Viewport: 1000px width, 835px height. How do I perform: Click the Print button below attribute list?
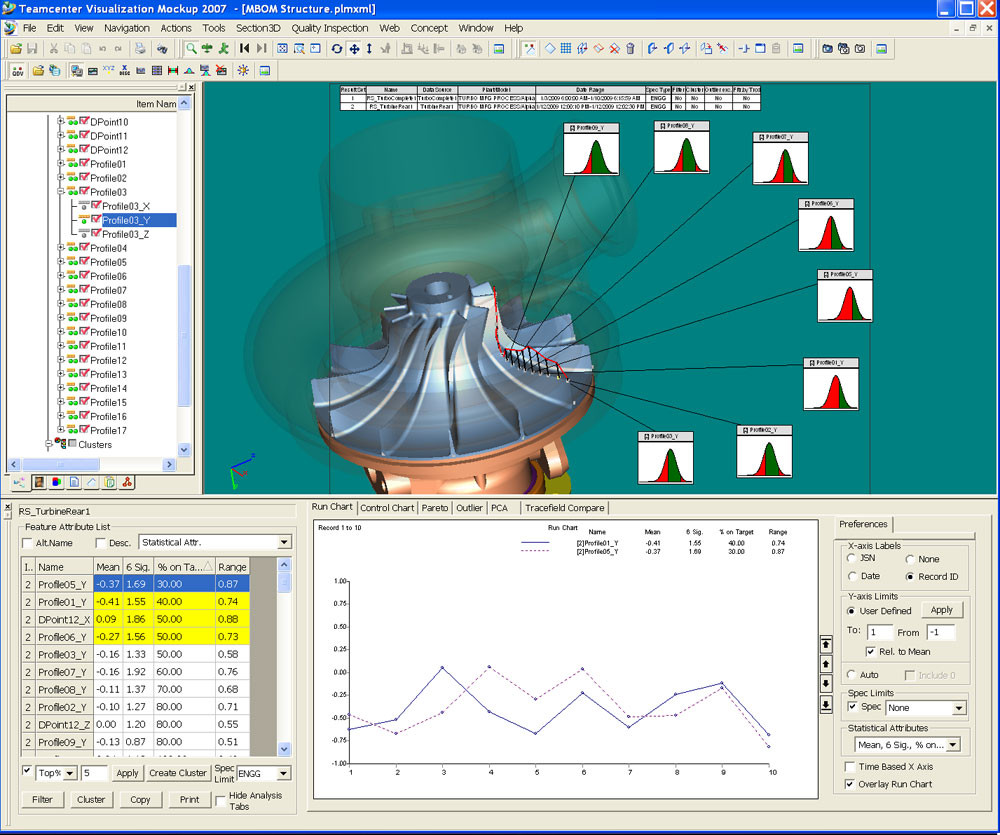[x=189, y=799]
